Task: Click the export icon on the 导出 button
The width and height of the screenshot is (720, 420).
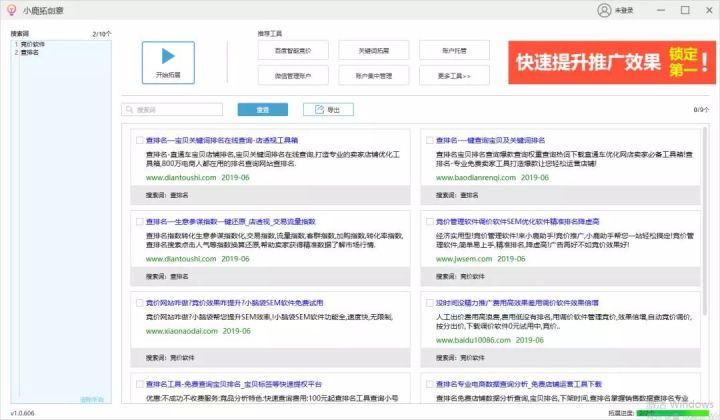Action: click(x=319, y=109)
